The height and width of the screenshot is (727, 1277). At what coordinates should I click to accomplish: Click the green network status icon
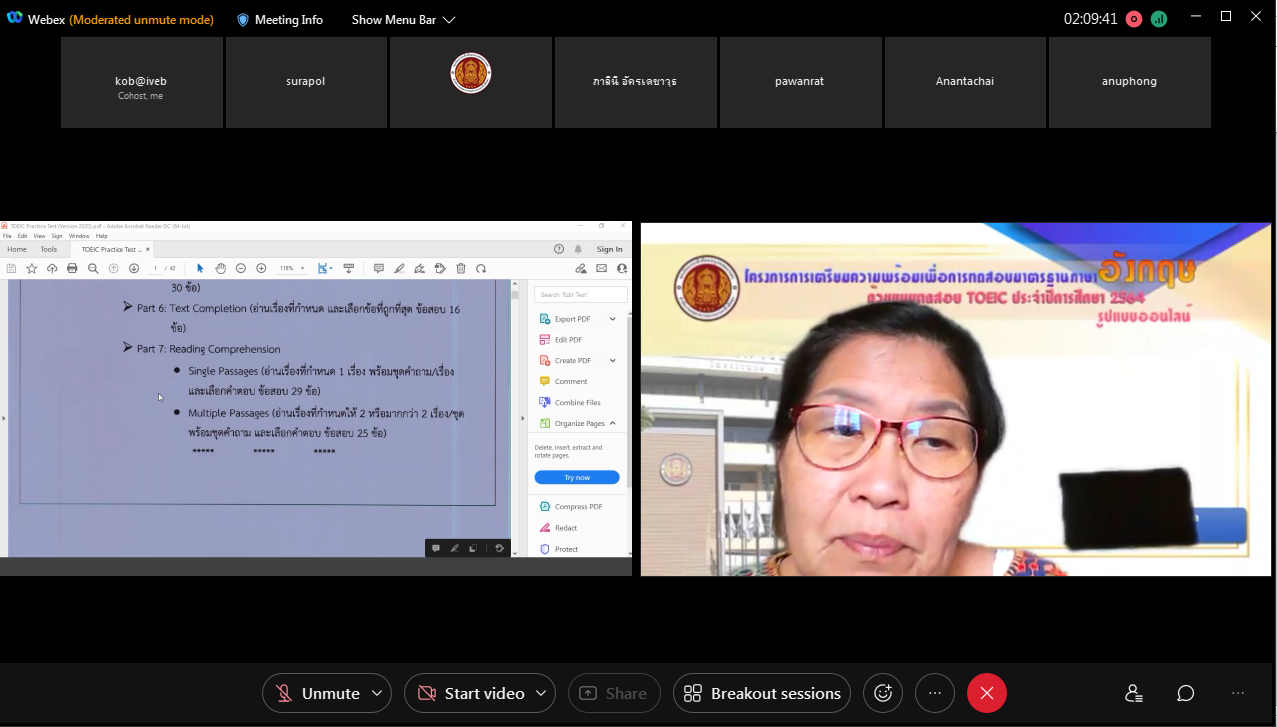tap(1159, 19)
